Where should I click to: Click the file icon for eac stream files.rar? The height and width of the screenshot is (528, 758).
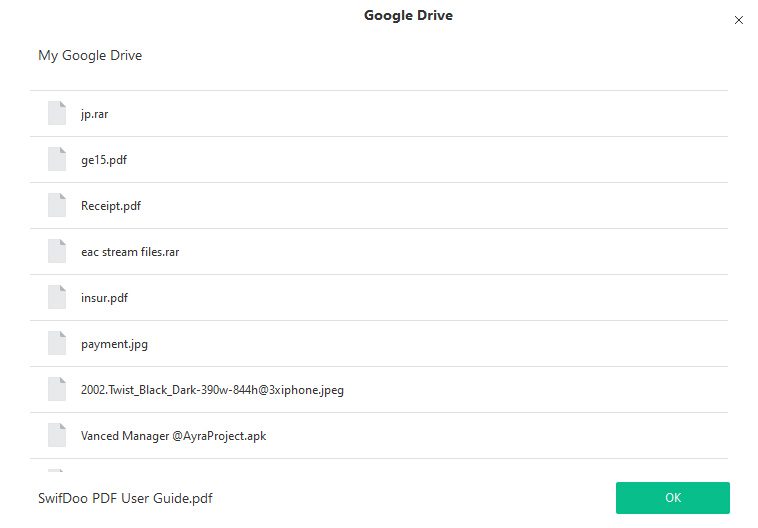coord(57,251)
